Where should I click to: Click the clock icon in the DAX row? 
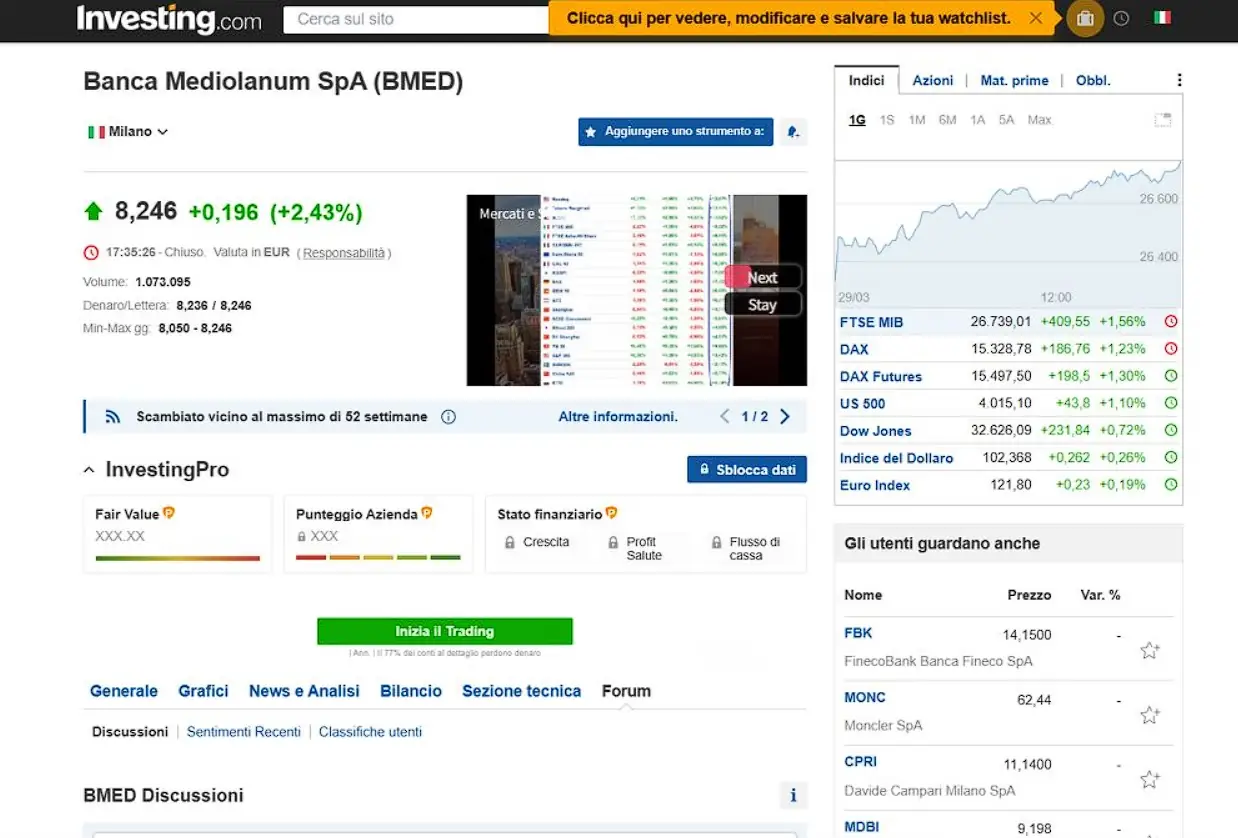[x=1171, y=349]
